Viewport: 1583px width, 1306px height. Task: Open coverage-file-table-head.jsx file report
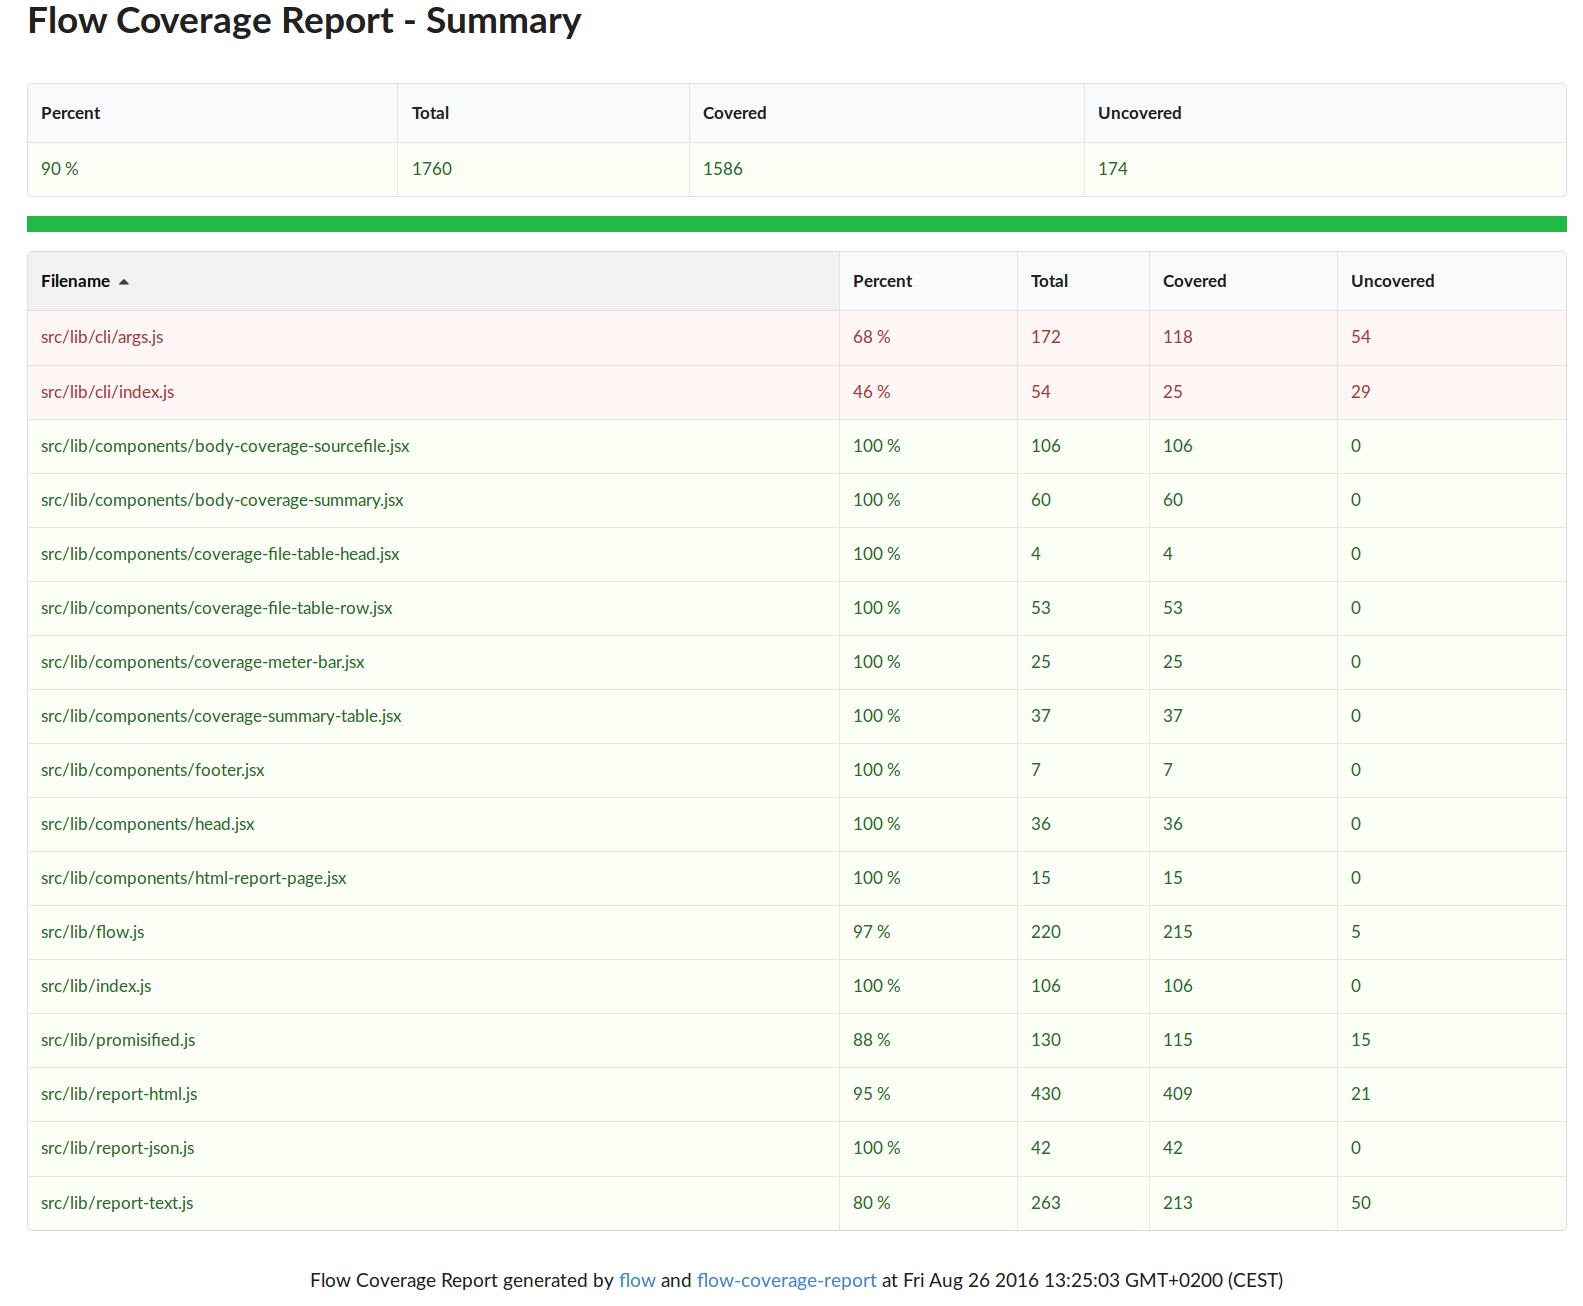220,554
